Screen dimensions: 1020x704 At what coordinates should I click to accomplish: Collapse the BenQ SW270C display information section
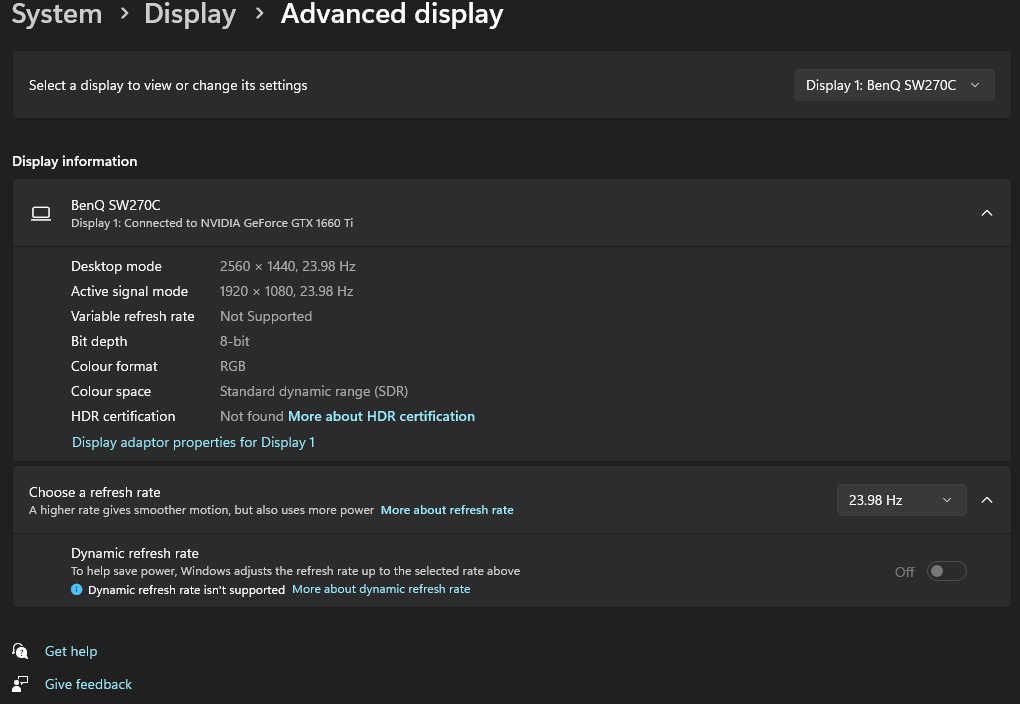(987, 213)
